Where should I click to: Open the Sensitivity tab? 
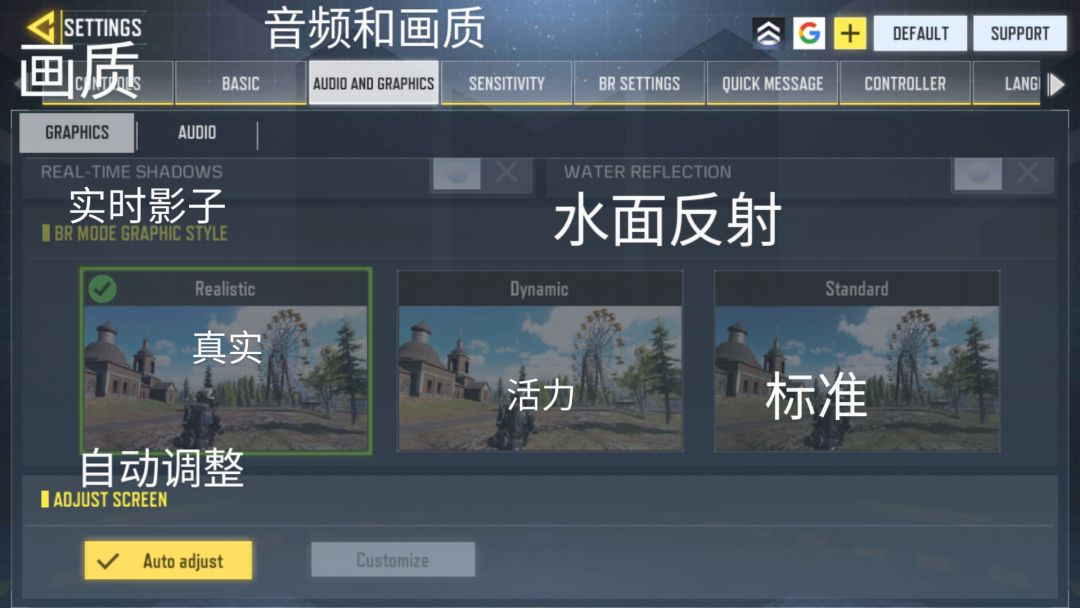[506, 83]
